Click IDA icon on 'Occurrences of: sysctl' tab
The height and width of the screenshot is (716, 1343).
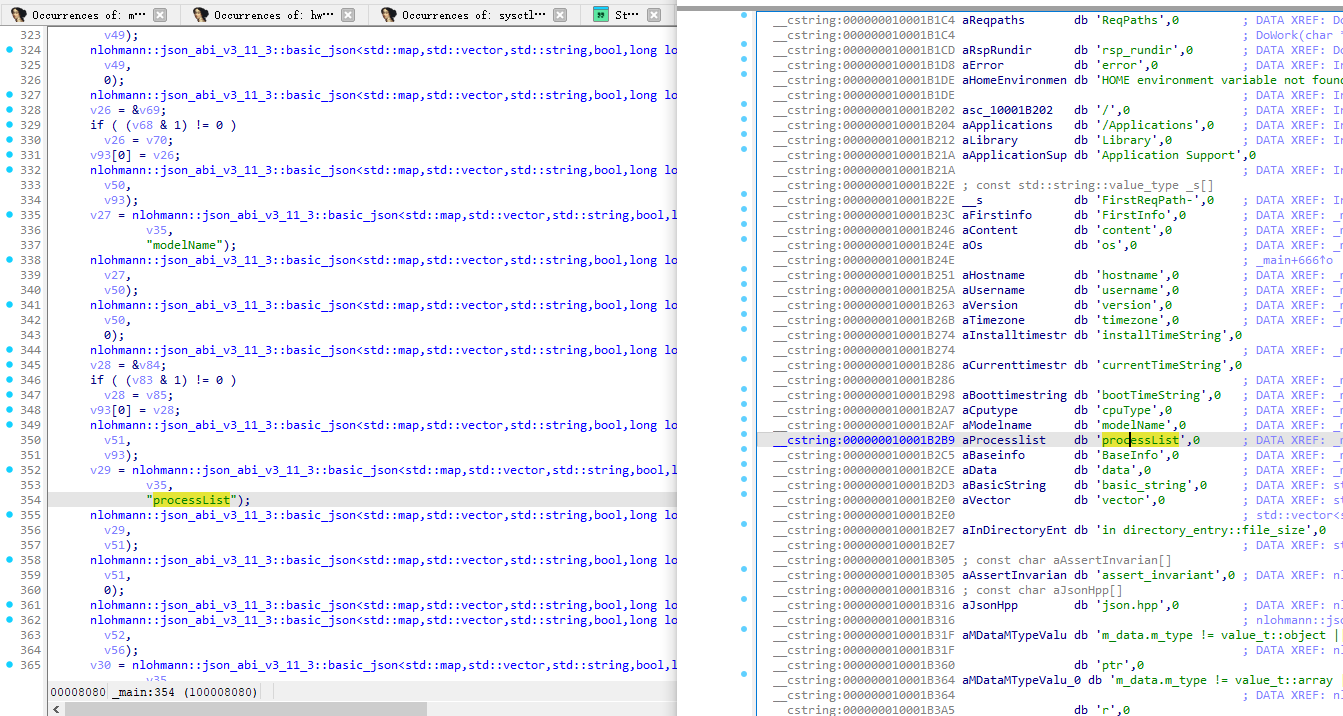(x=388, y=15)
